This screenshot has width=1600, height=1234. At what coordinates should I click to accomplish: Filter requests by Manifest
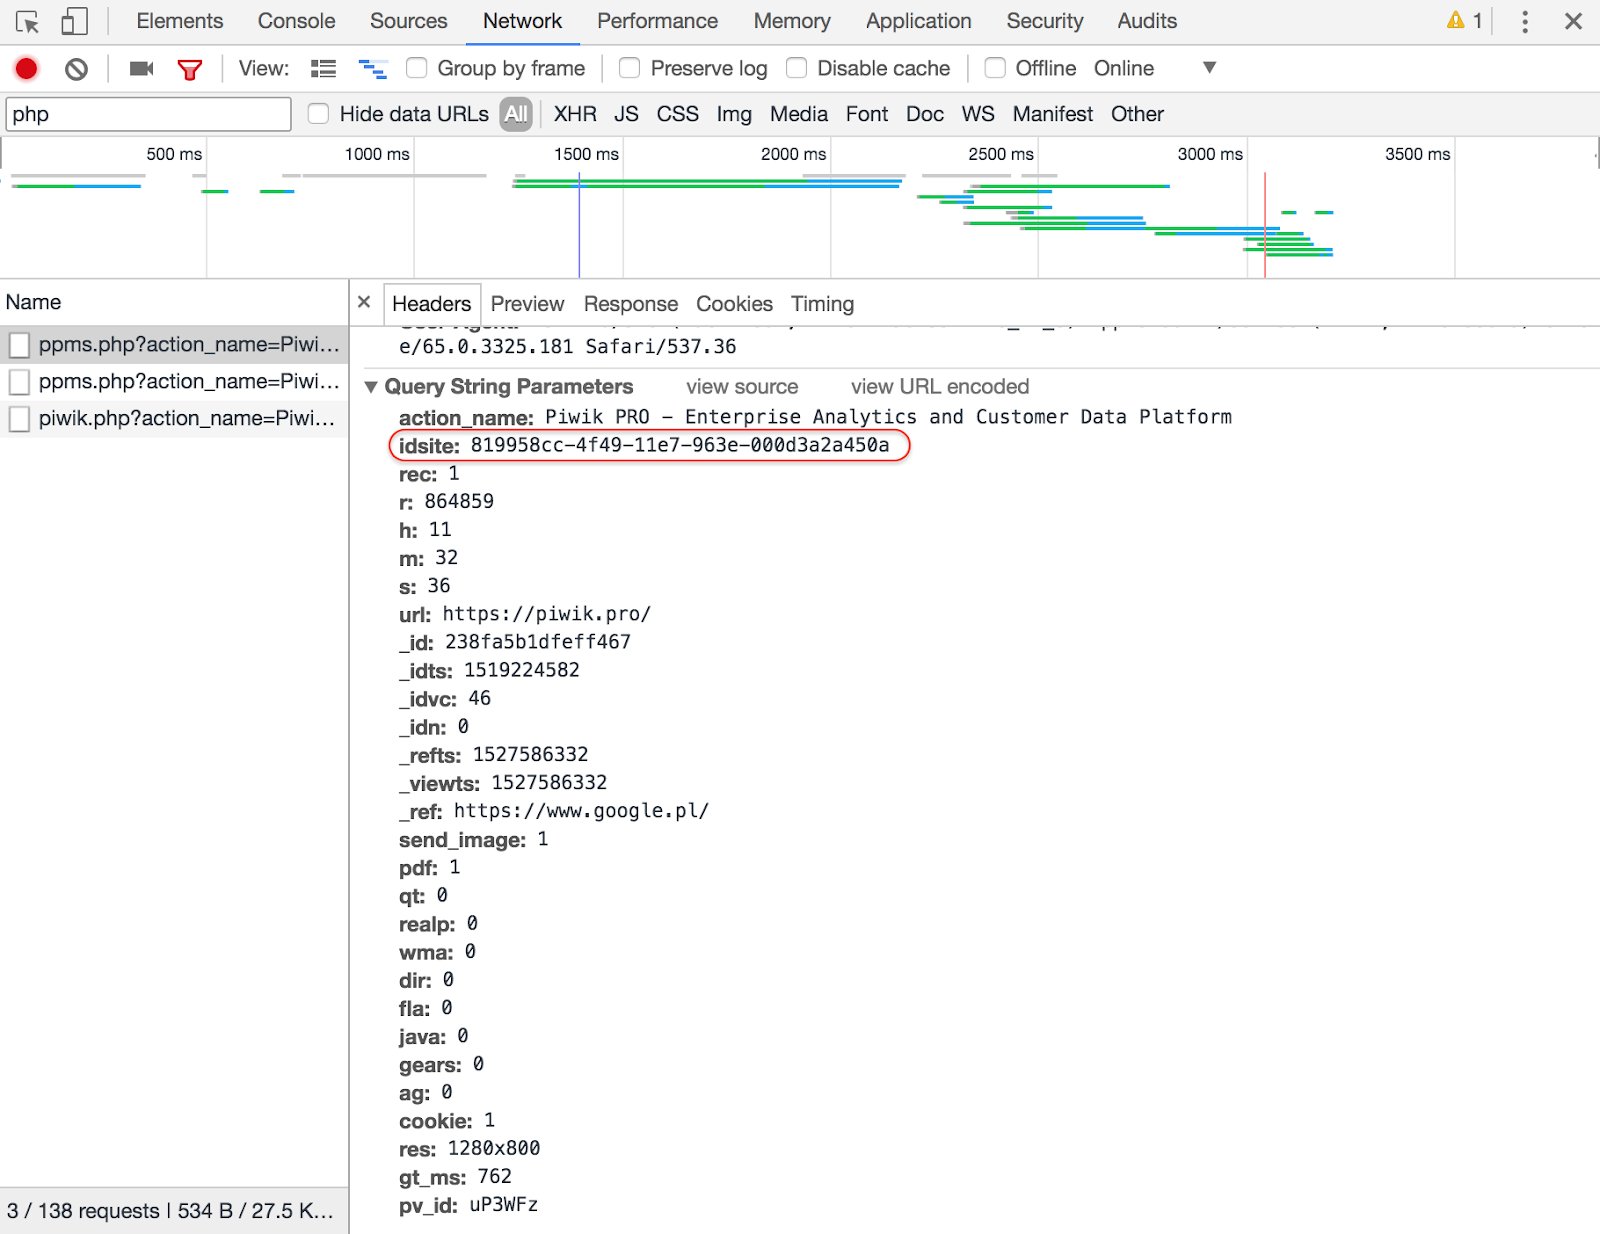tap(1053, 114)
